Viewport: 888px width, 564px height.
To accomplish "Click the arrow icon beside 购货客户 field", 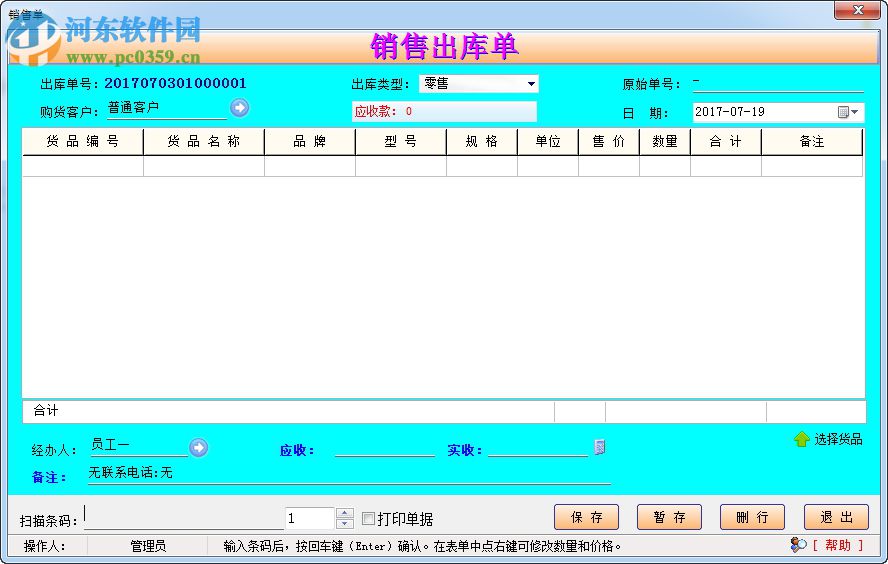I will (x=240, y=108).
